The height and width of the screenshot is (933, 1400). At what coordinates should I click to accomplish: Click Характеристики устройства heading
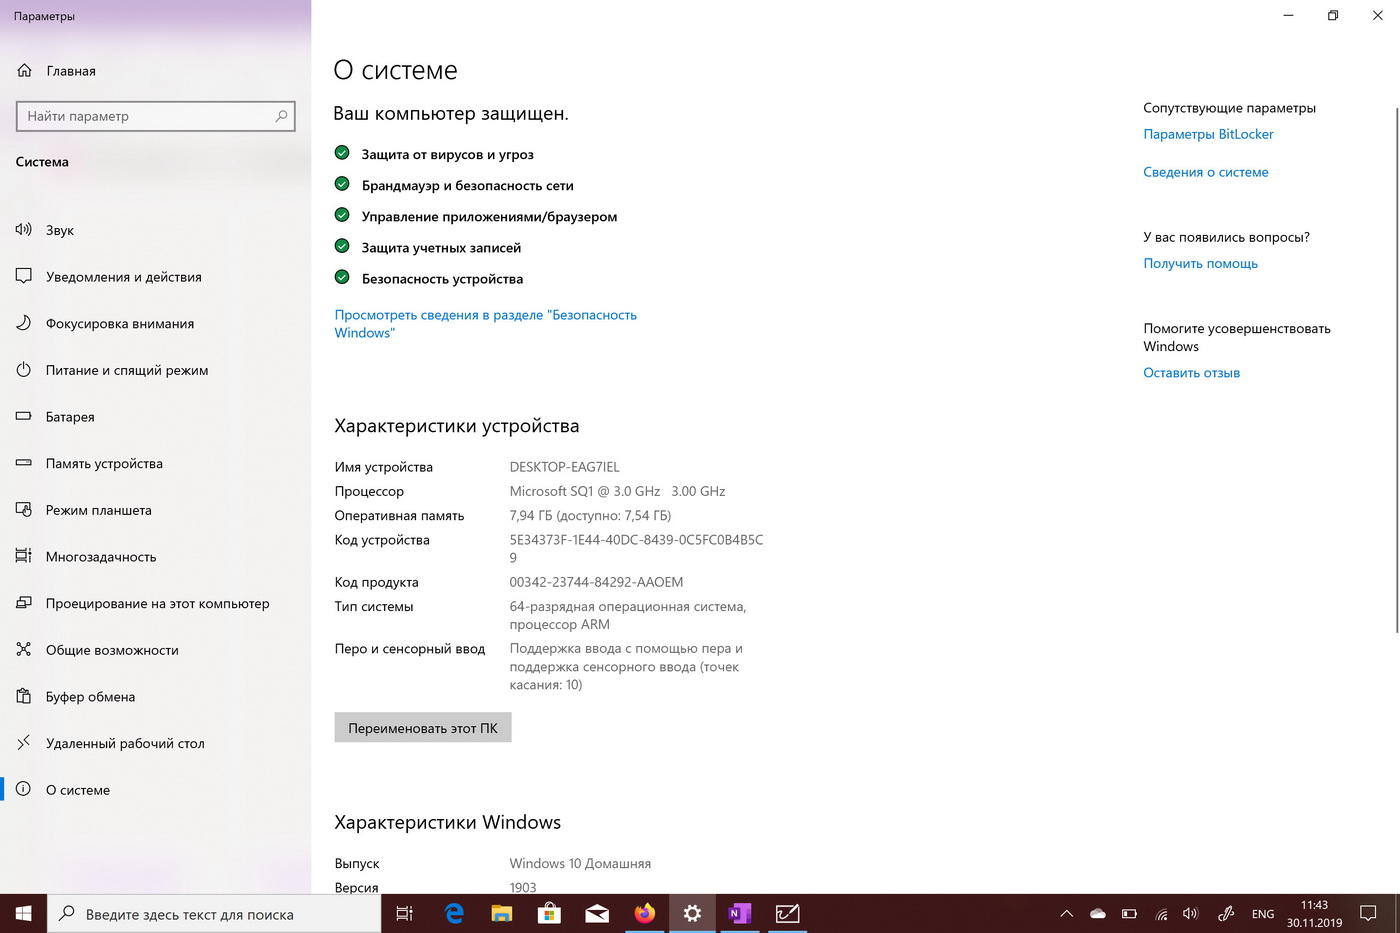point(456,426)
